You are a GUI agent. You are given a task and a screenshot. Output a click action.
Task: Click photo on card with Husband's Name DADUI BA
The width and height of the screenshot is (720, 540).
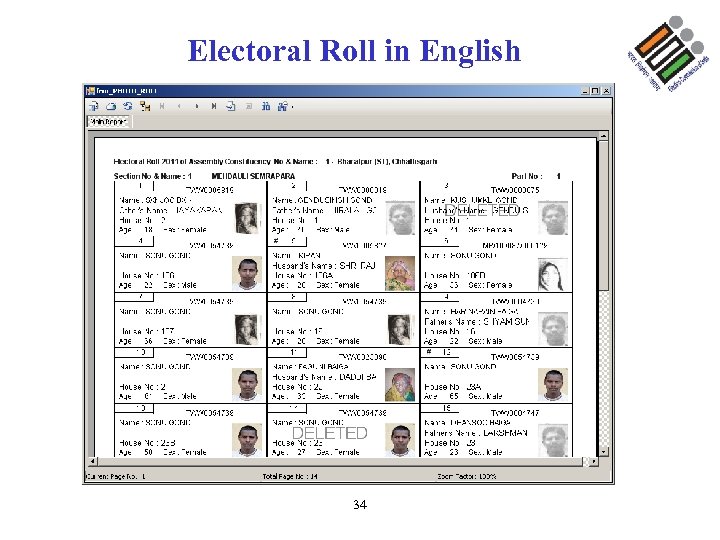400,385
